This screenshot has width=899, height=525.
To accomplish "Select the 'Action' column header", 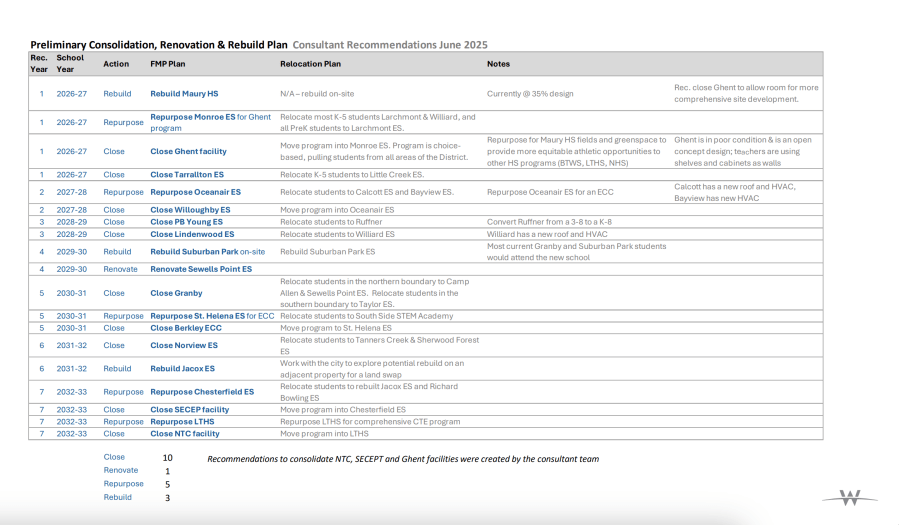I will click(116, 64).
